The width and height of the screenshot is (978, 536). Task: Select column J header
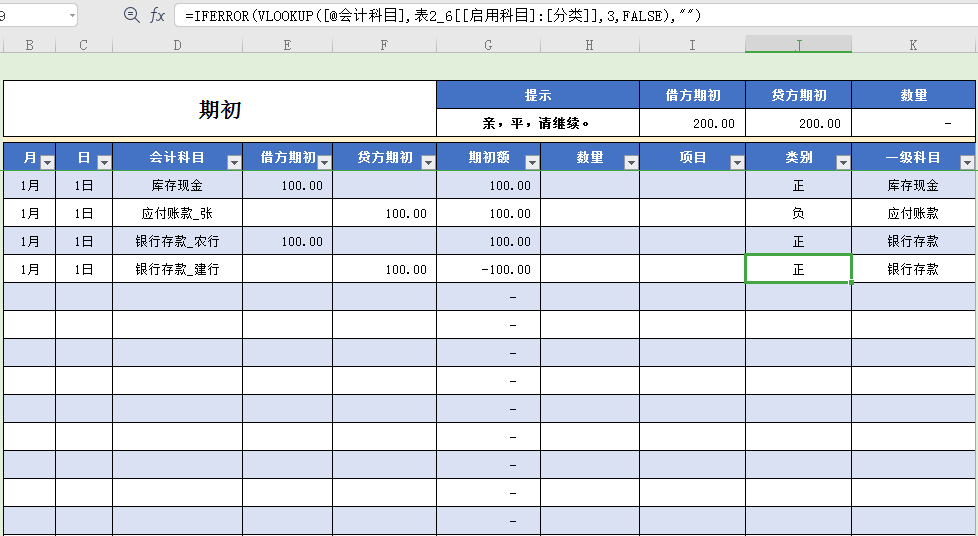coord(798,44)
